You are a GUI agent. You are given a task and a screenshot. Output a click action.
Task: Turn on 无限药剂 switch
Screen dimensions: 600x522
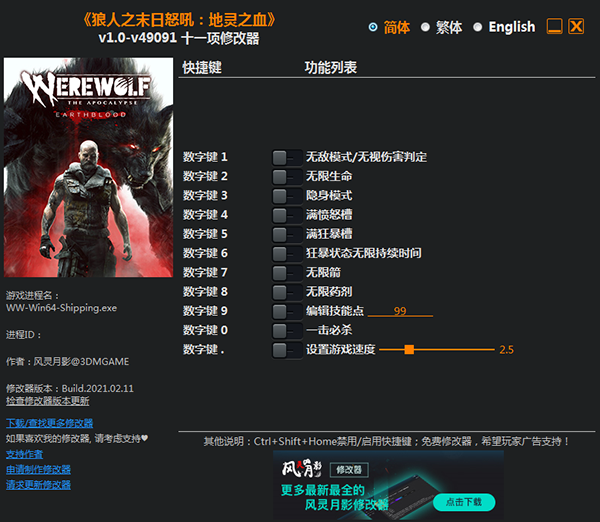(287, 292)
